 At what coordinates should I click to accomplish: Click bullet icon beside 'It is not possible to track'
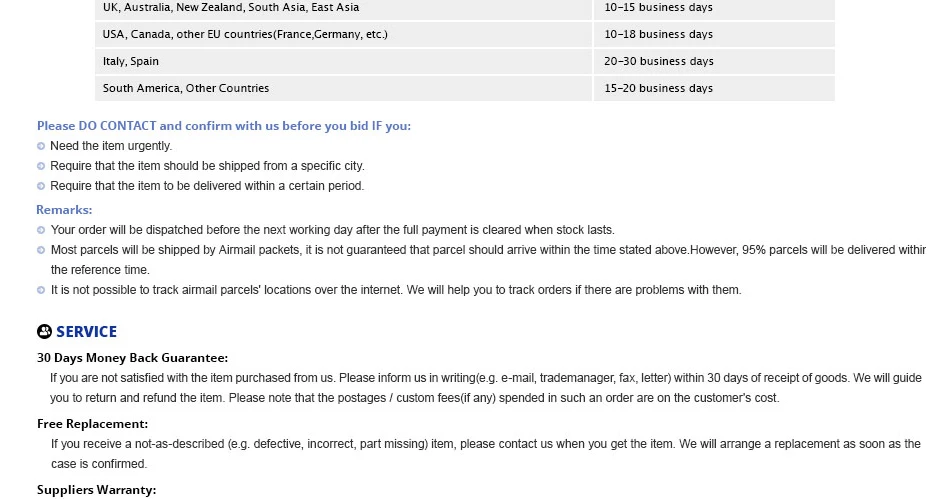point(41,290)
